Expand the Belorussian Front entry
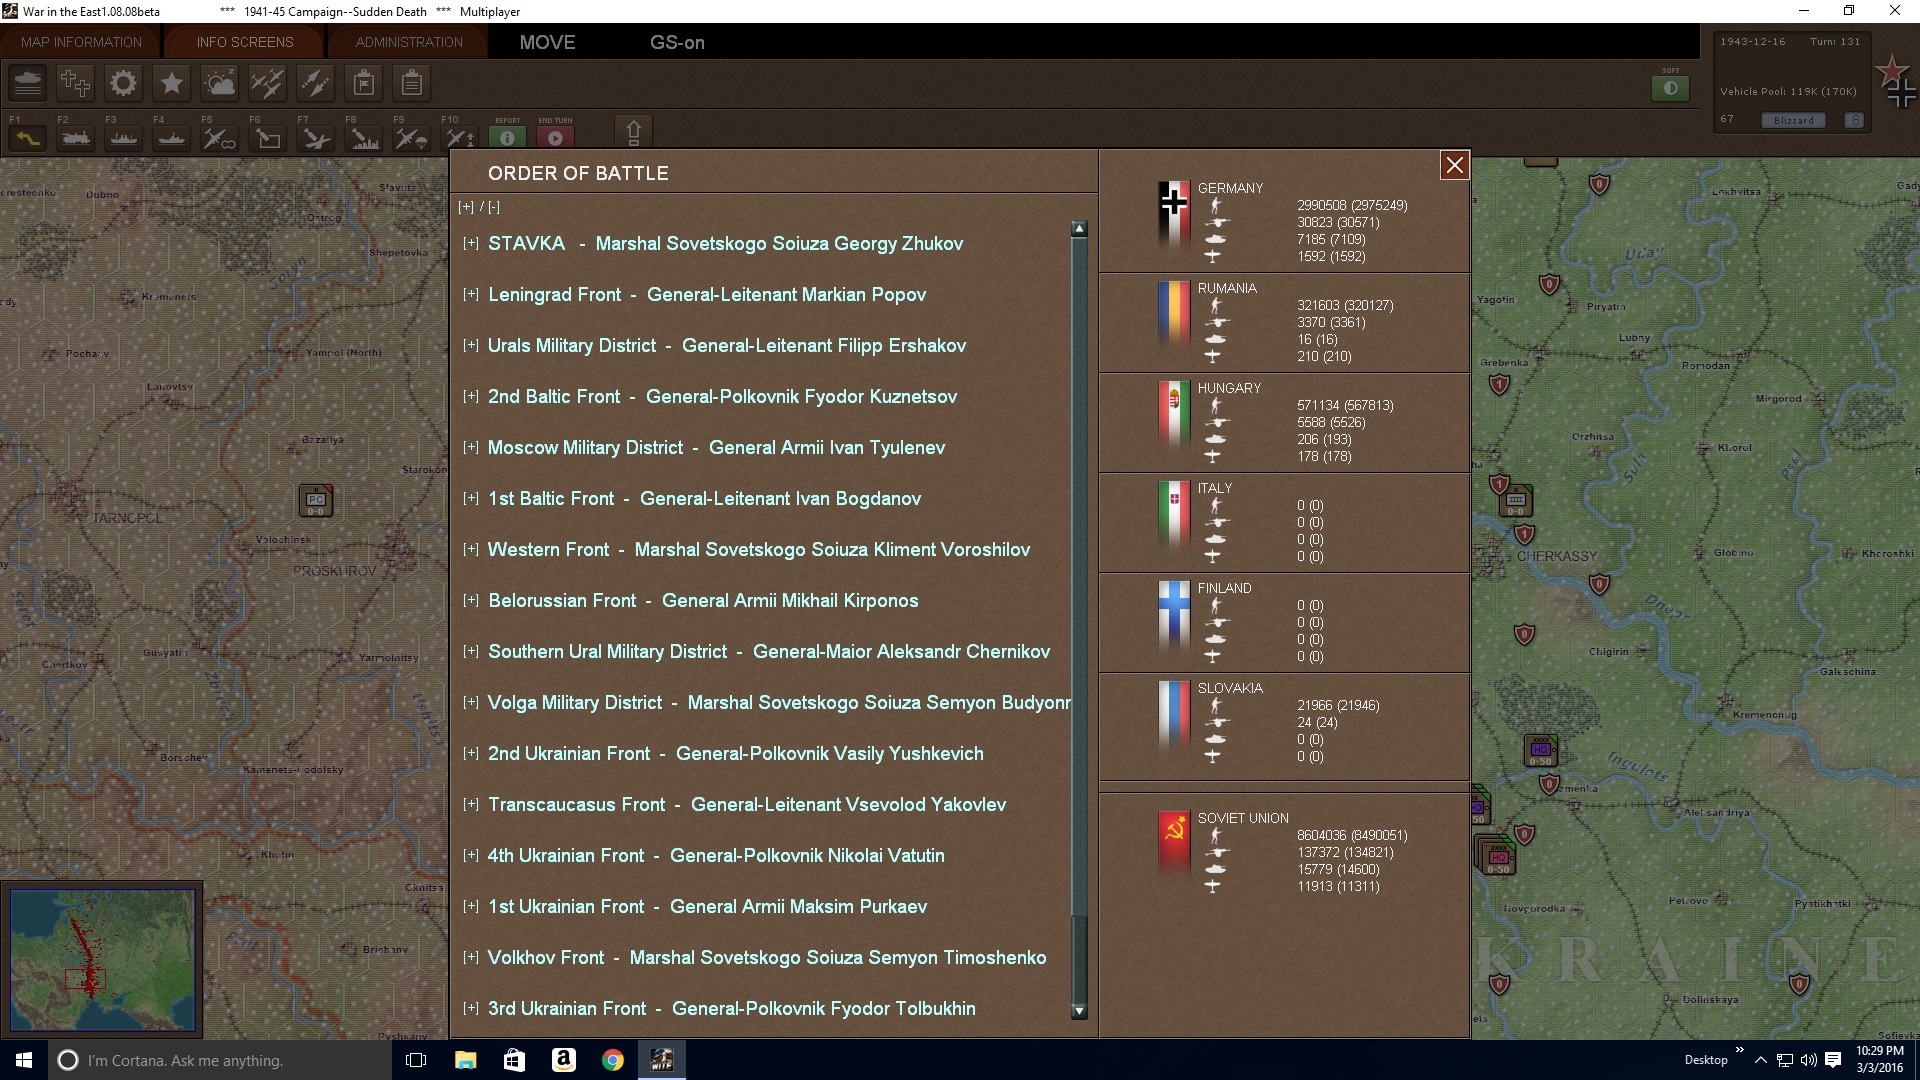The height and width of the screenshot is (1080, 1920). point(471,600)
